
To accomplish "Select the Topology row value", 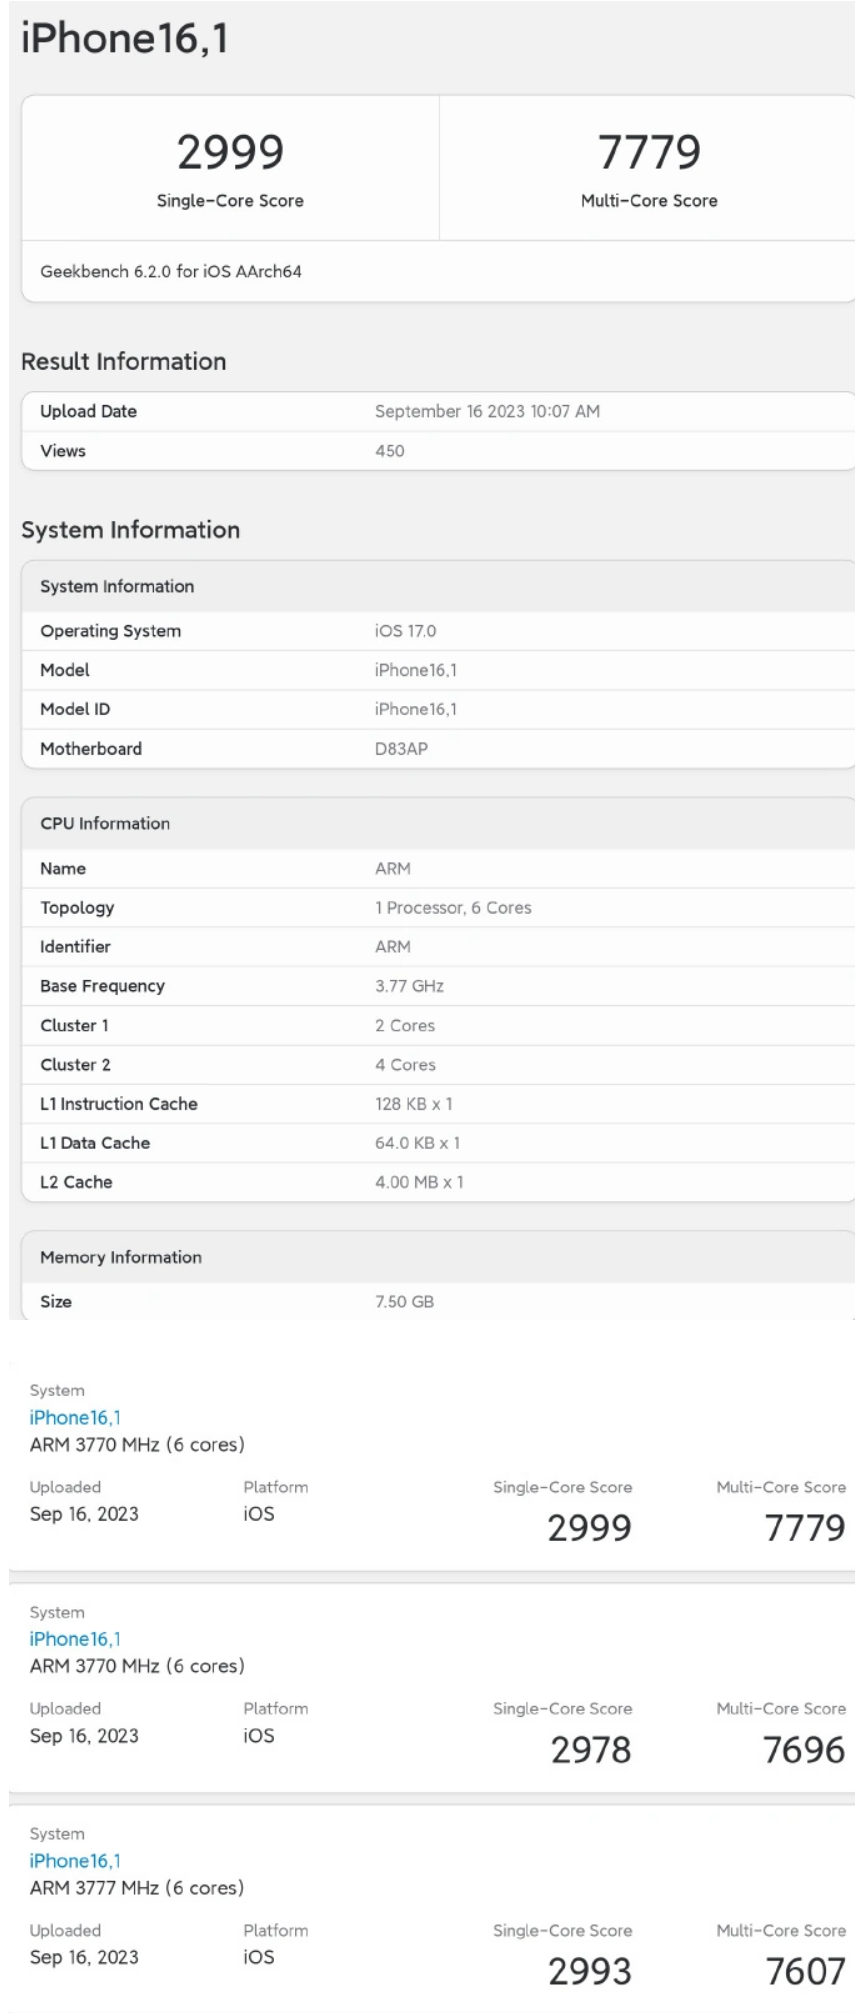I will [x=453, y=908].
